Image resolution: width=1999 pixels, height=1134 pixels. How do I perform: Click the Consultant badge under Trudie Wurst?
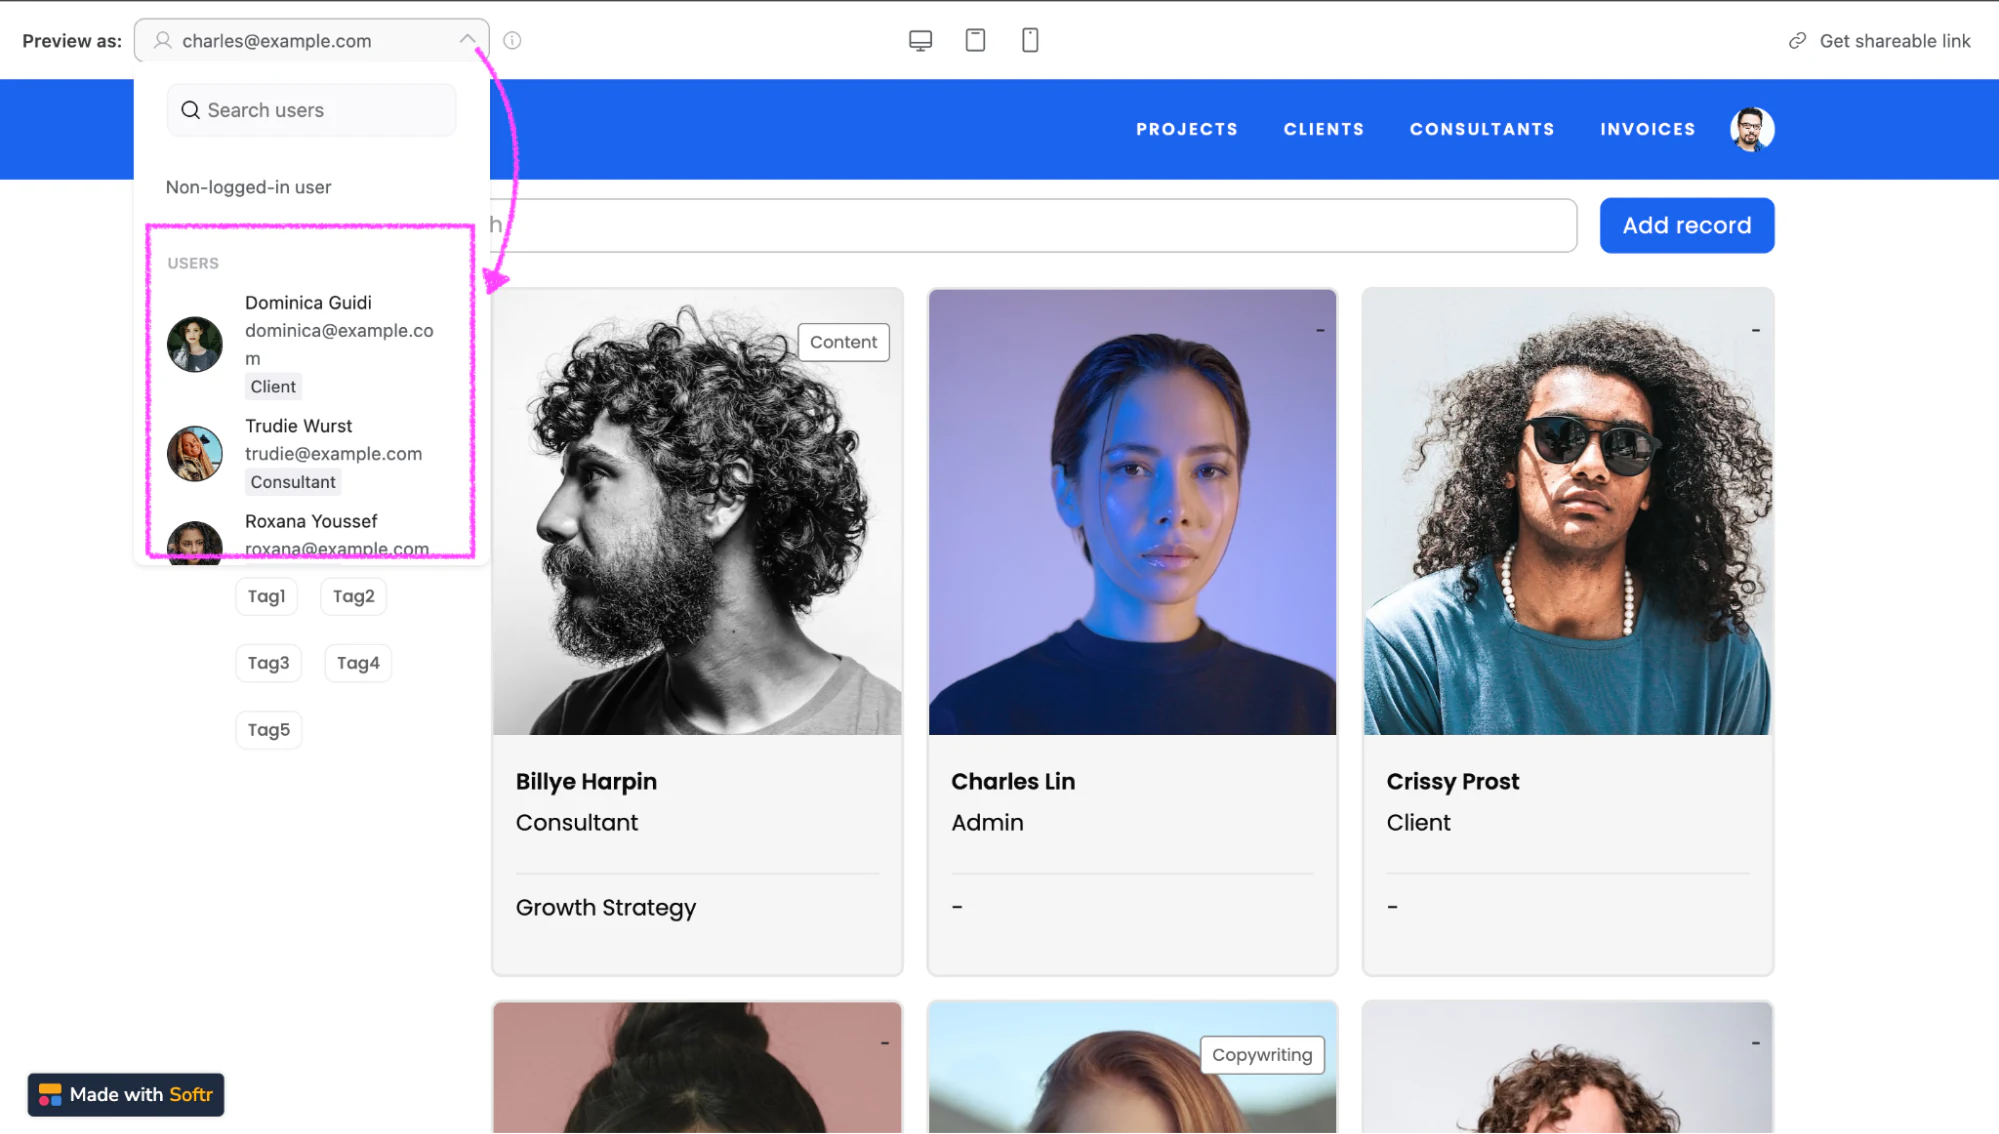[x=293, y=482]
